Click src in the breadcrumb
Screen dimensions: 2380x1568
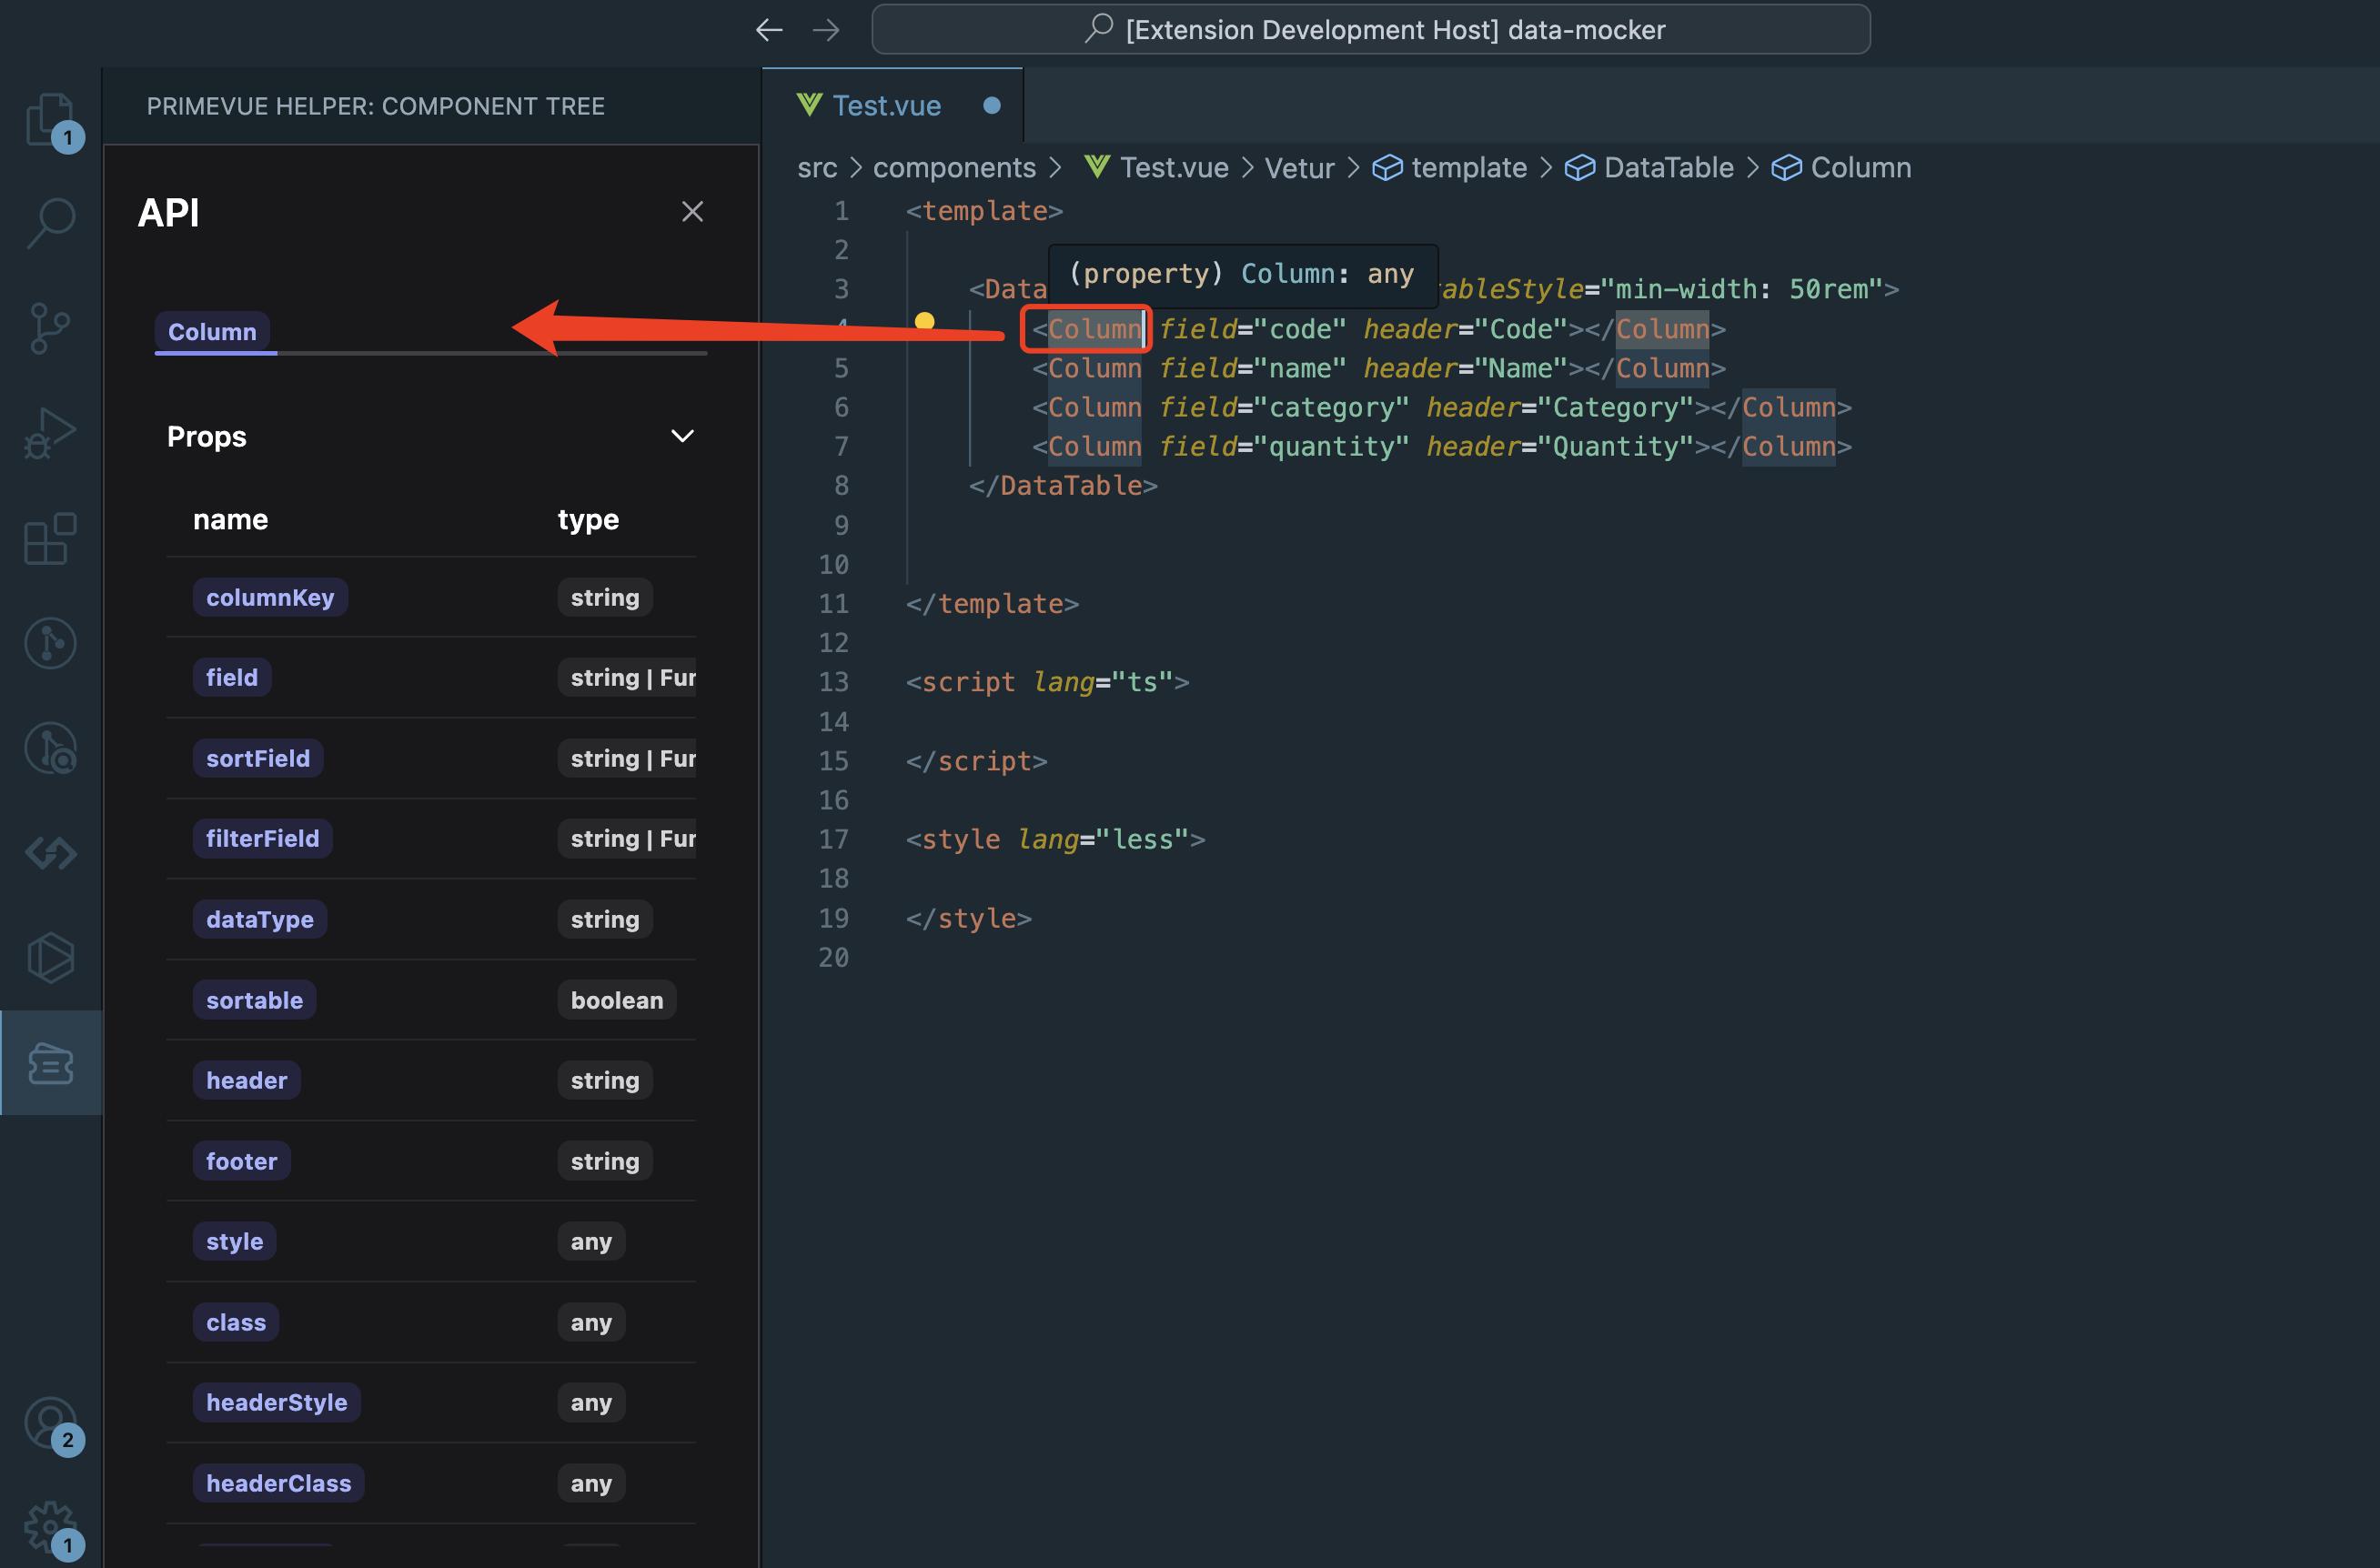pyautogui.click(x=817, y=168)
